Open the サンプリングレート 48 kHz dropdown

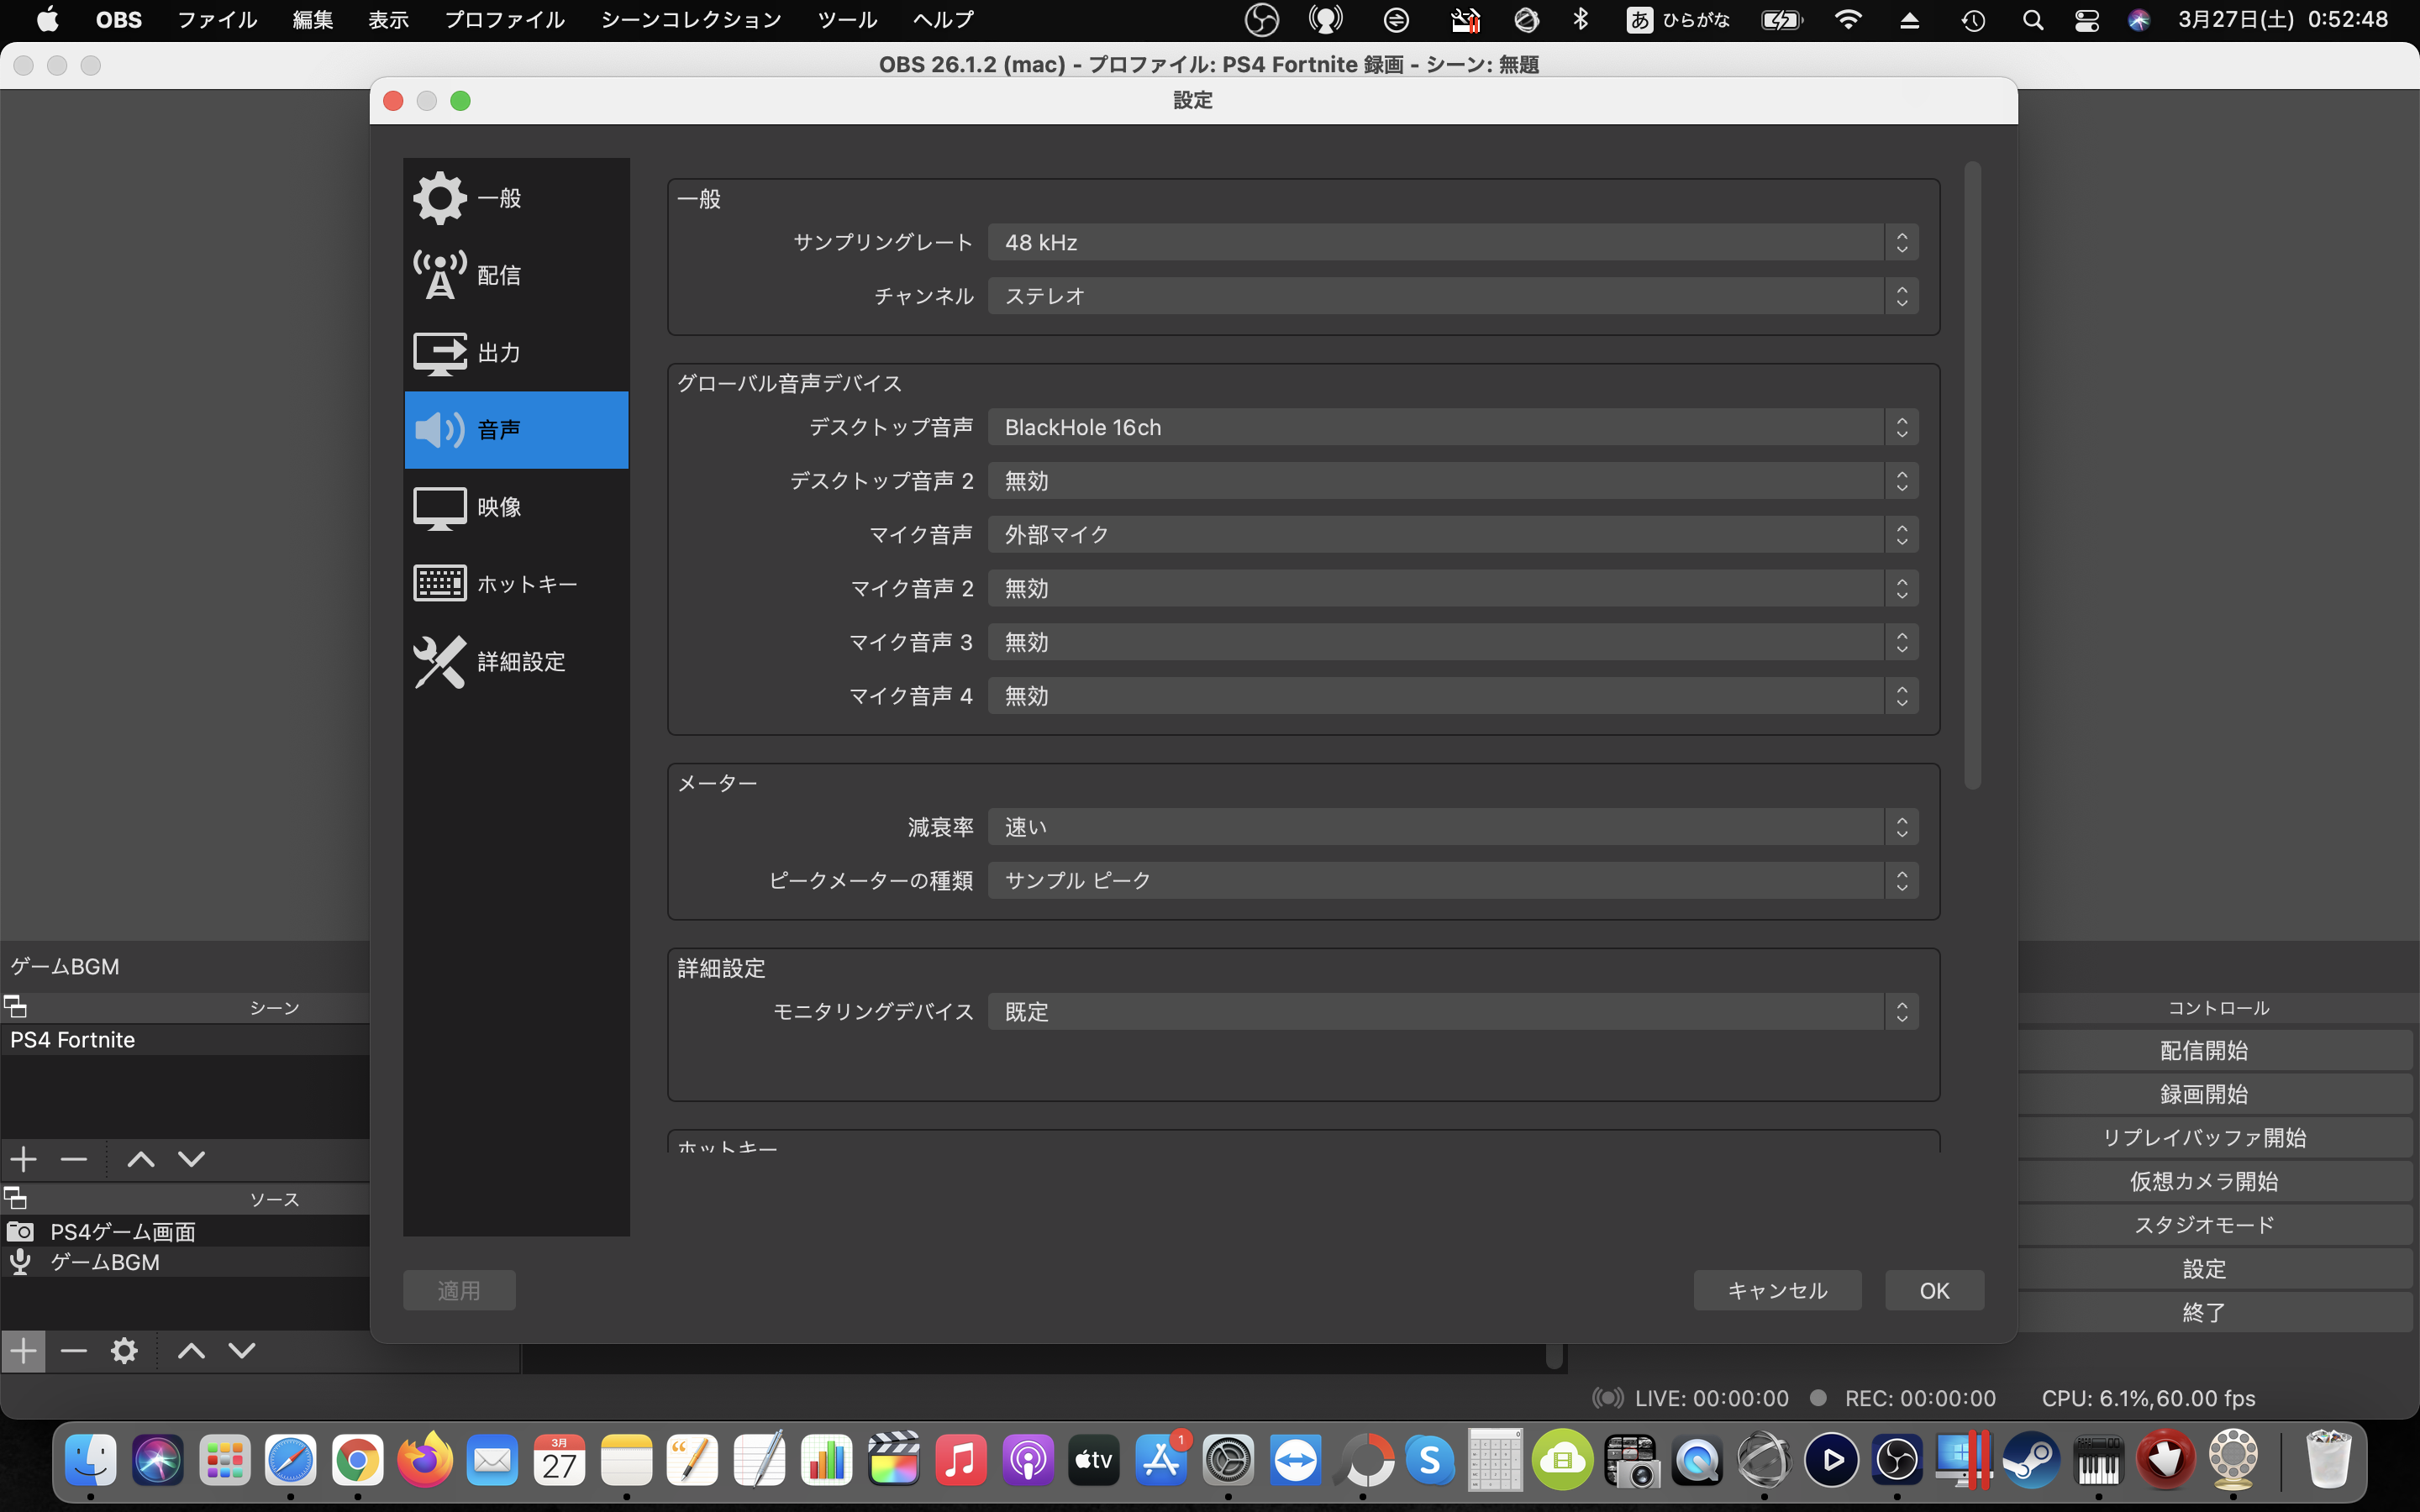1452,243
